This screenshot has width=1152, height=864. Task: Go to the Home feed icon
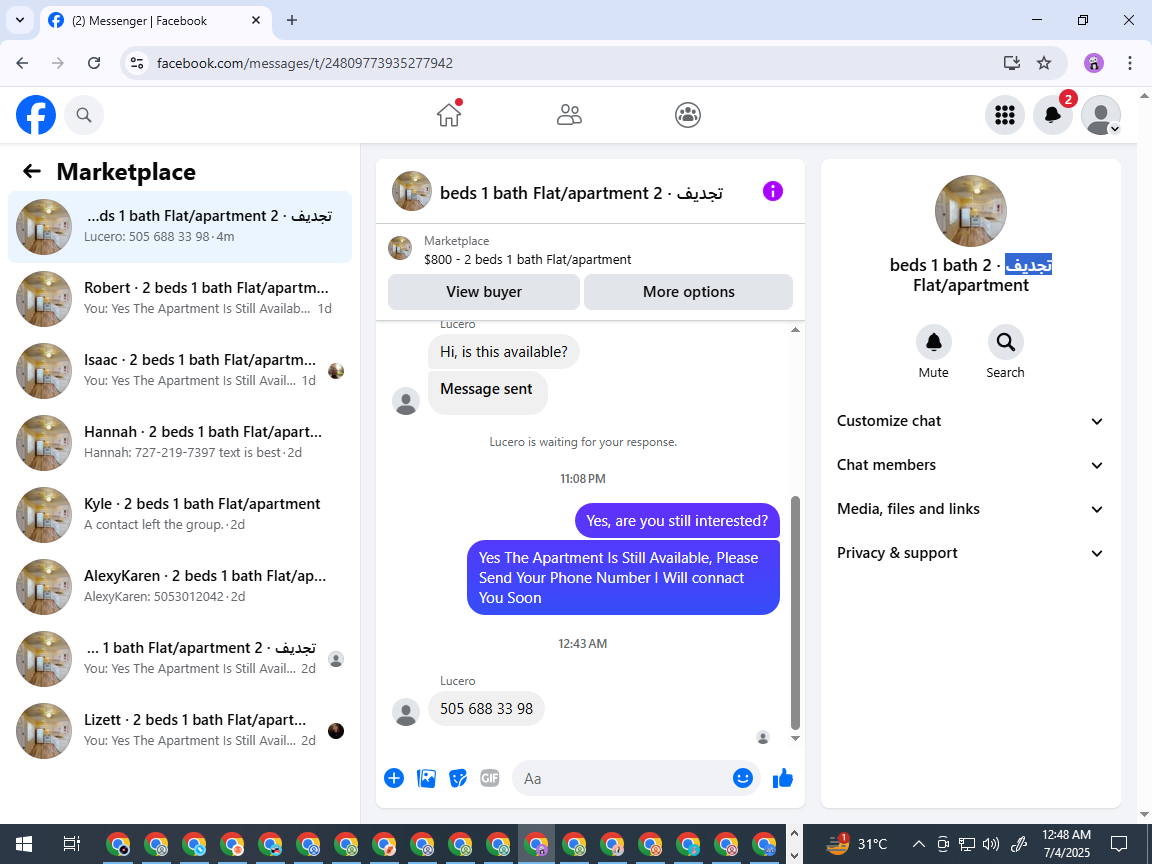click(x=449, y=115)
